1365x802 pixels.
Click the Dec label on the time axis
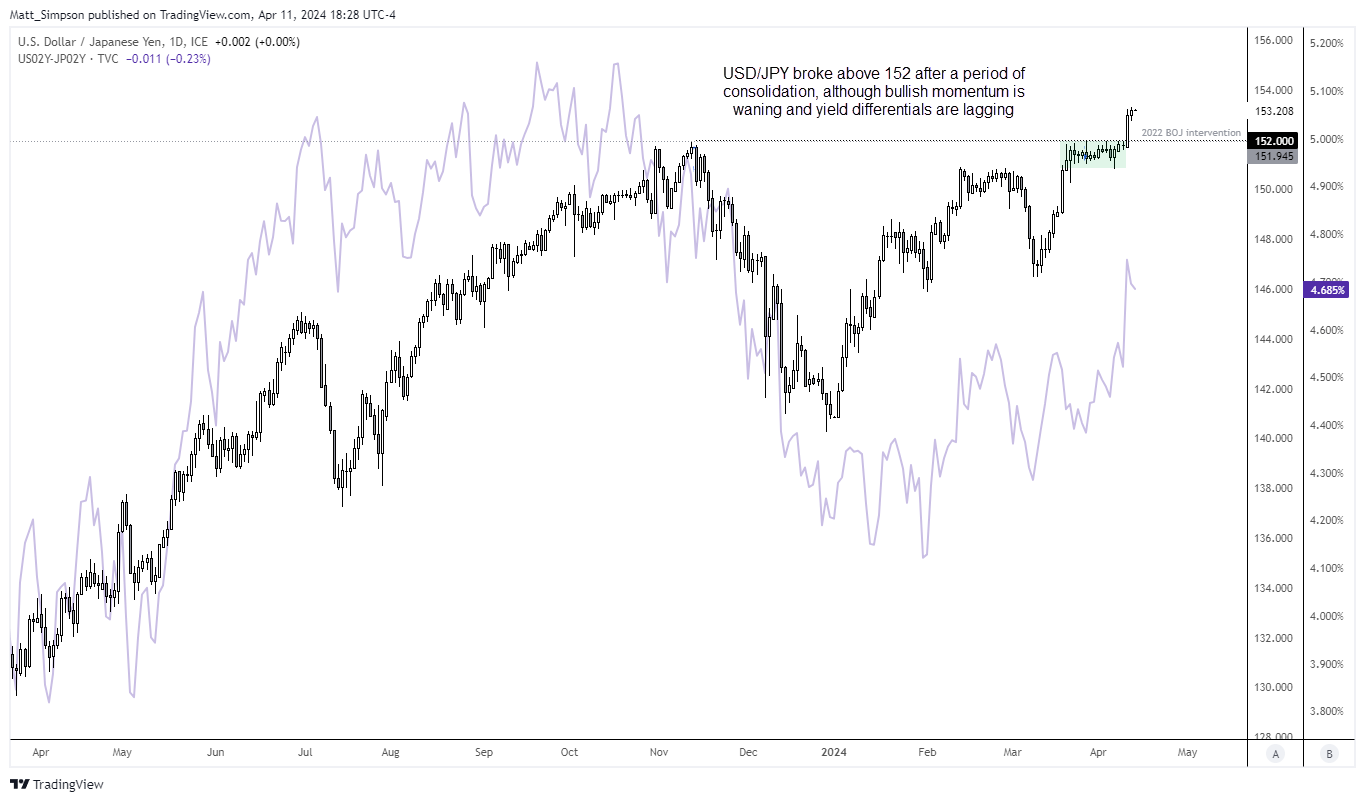pyautogui.click(x=746, y=751)
